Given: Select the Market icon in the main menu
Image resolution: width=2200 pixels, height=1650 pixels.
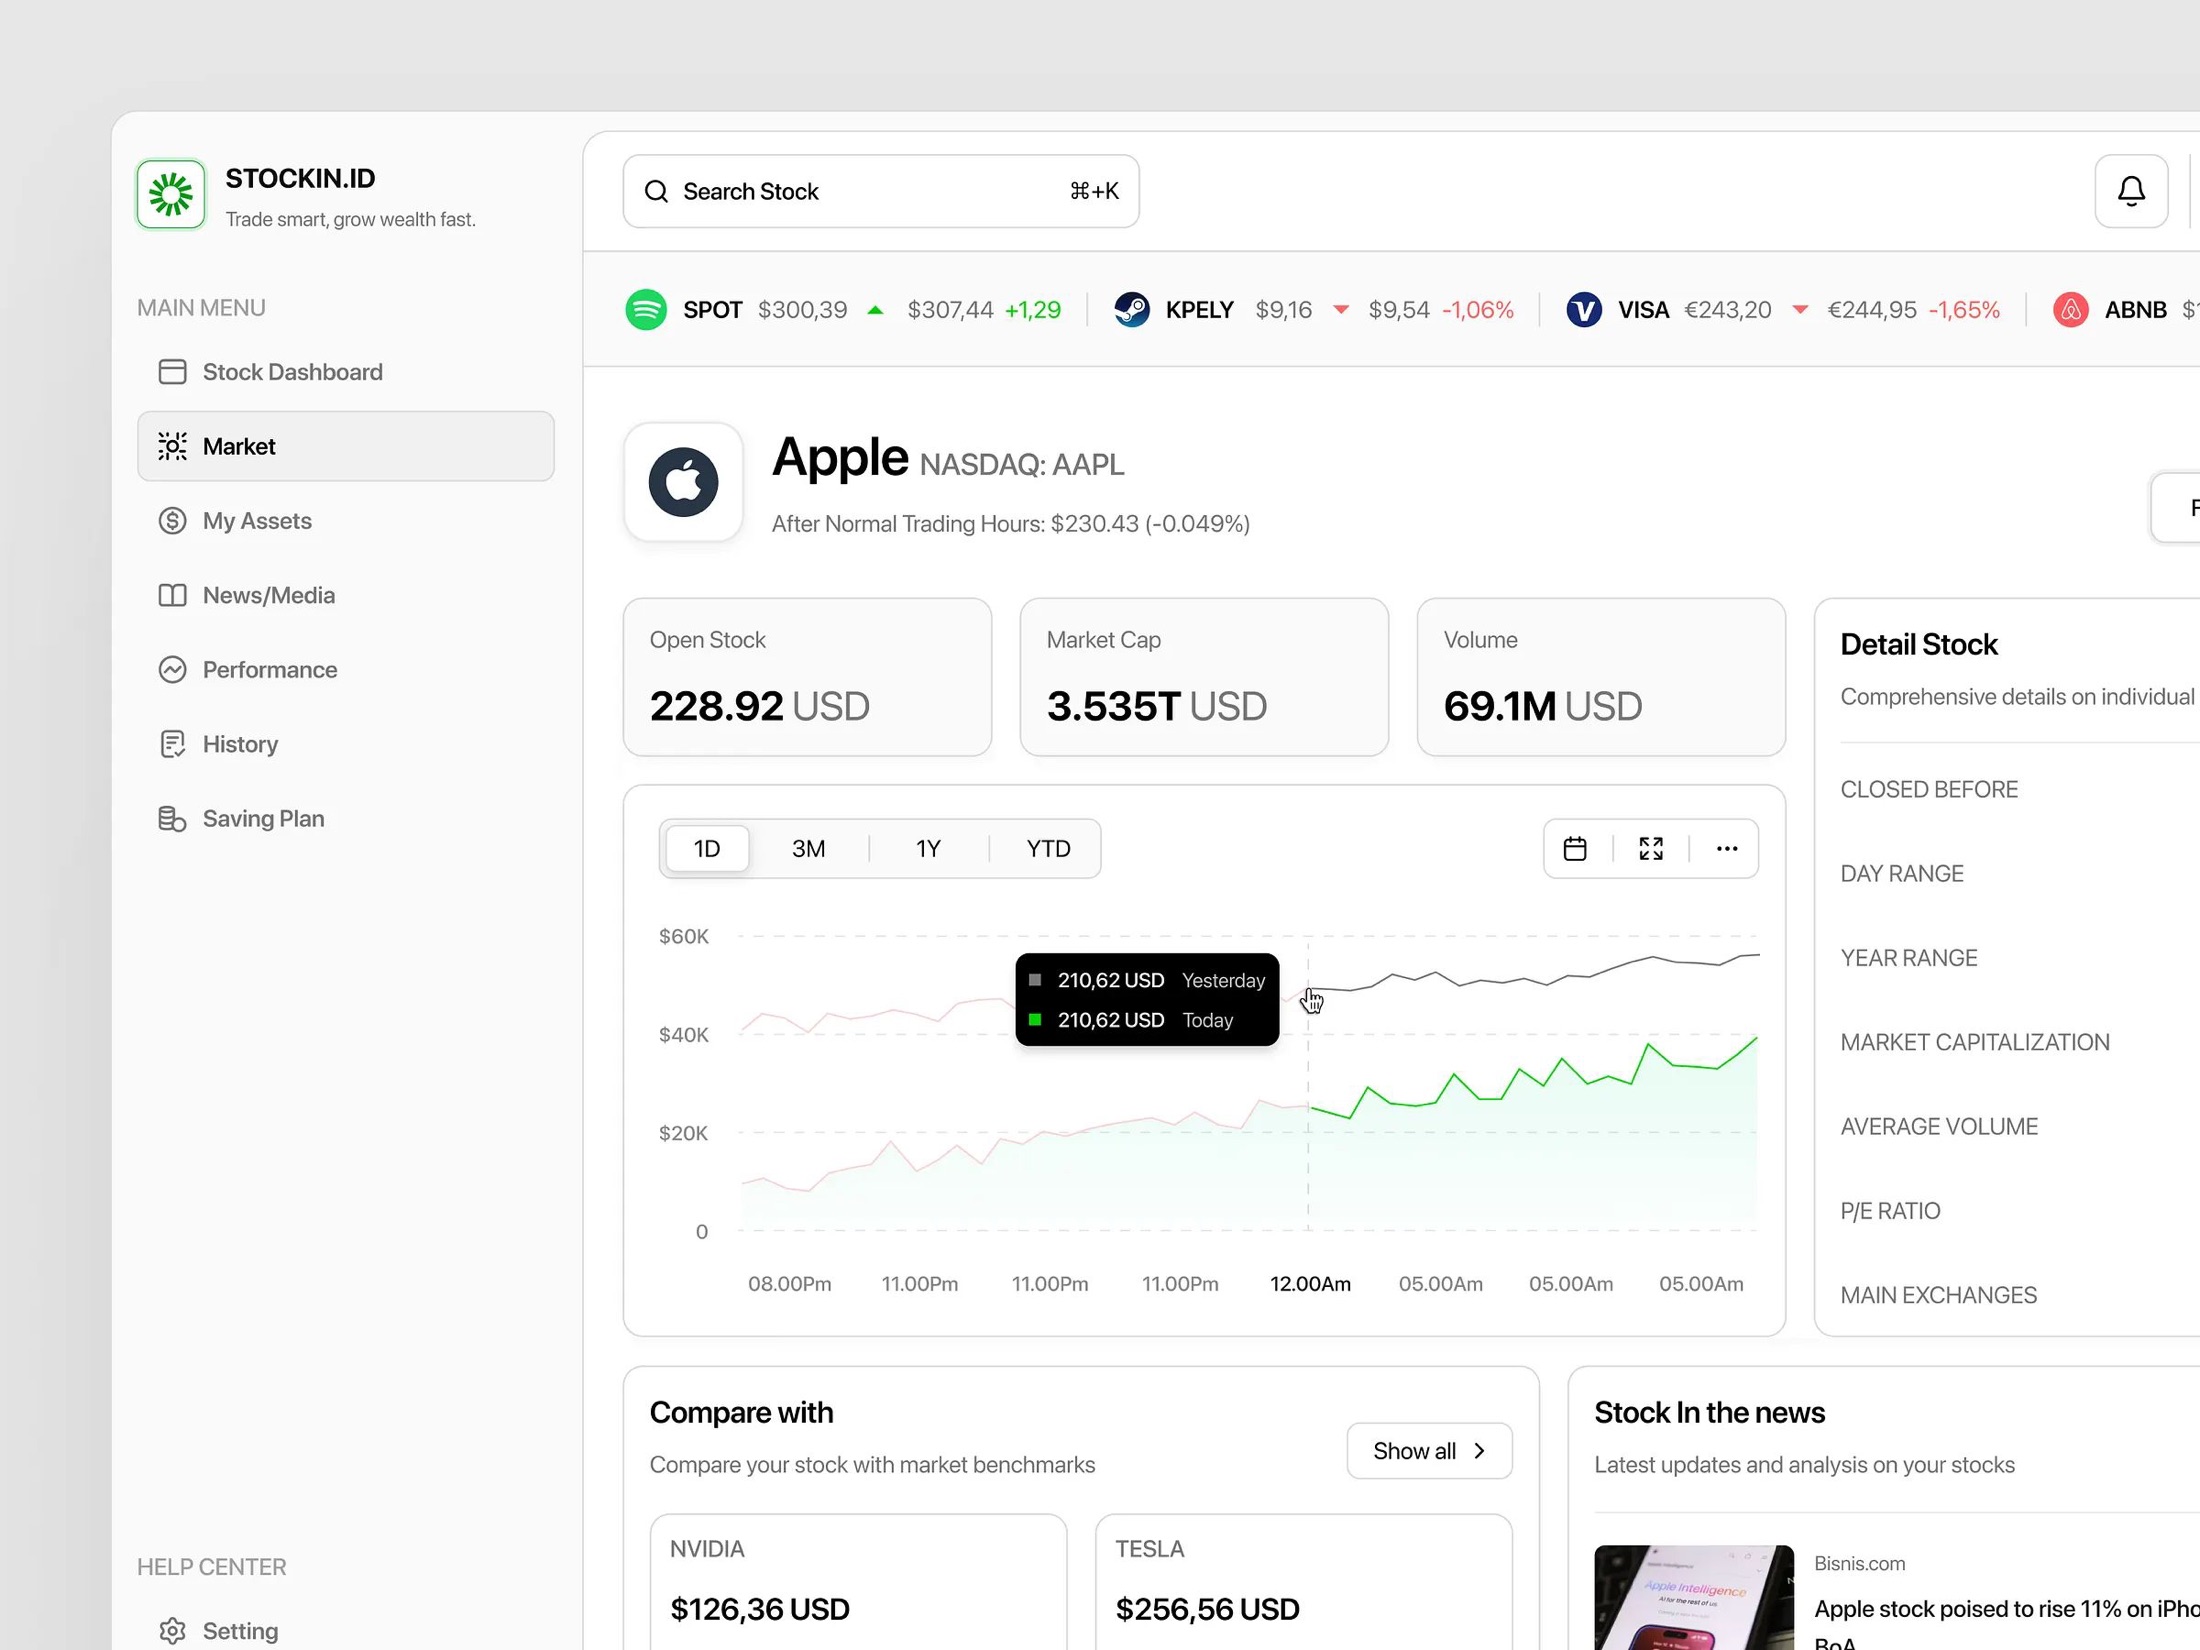Looking at the screenshot, I should pyautogui.click(x=172, y=446).
